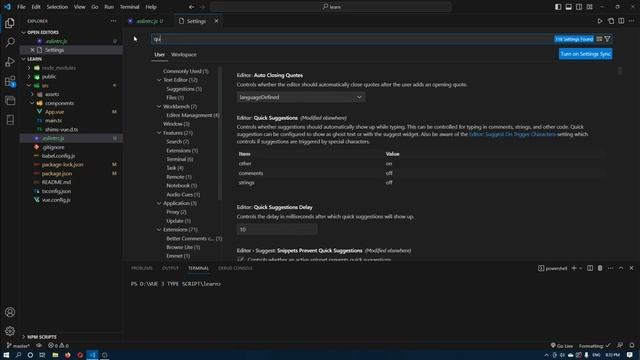Screen dimensions: 640x360
Task: Close the Settings editor tab
Action: (x=216, y=21)
